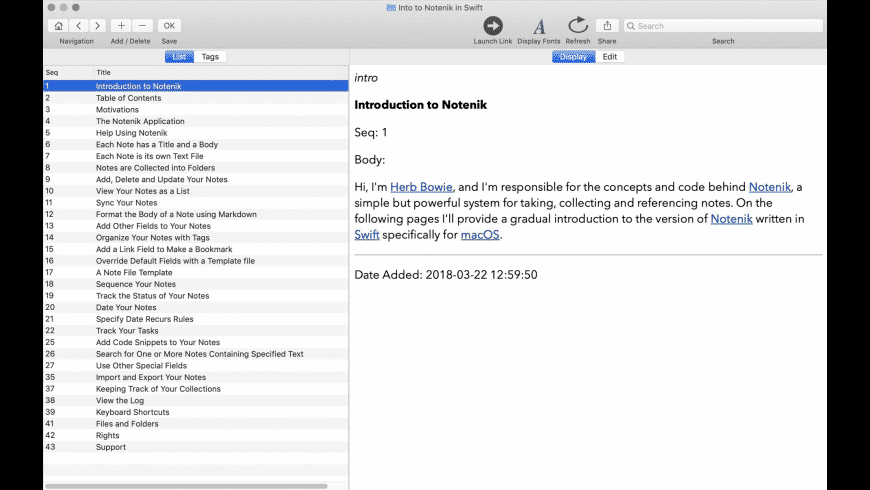Select 'Notes are Collected into Folders'
870x490 pixels.
click(x=196, y=168)
